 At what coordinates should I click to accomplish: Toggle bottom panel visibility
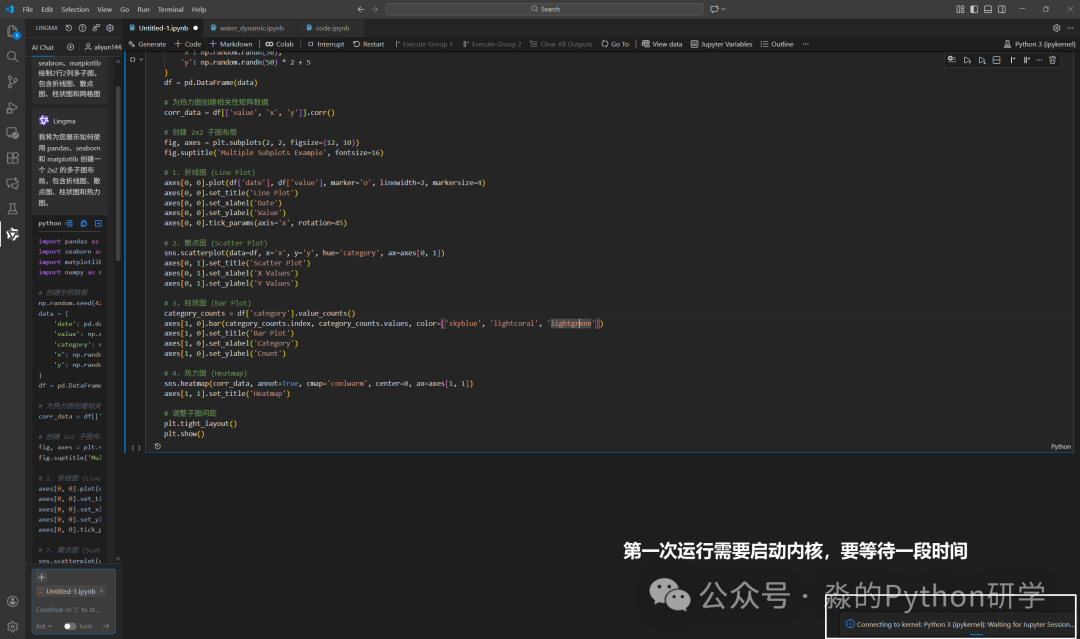coord(988,9)
